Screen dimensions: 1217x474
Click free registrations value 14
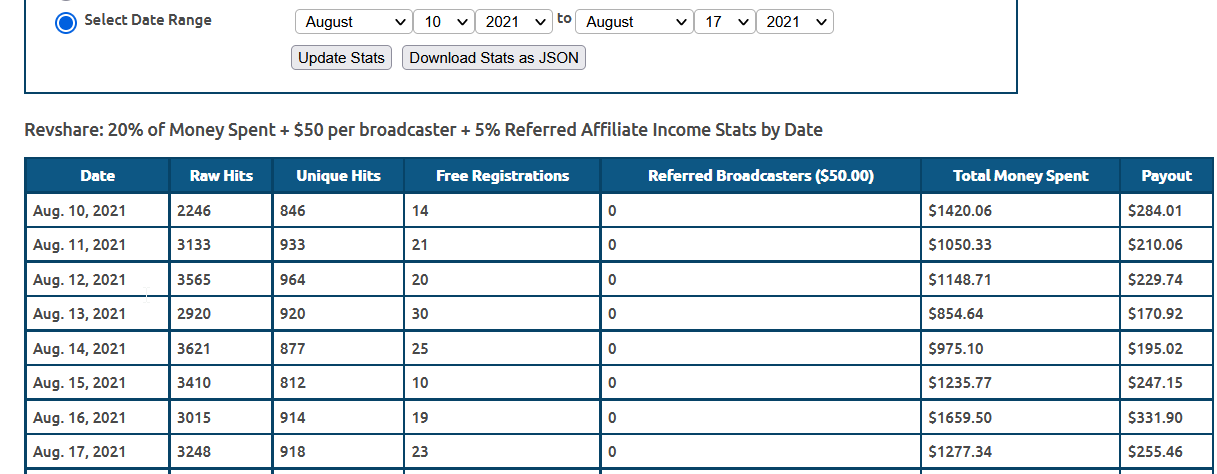pos(420,211)
